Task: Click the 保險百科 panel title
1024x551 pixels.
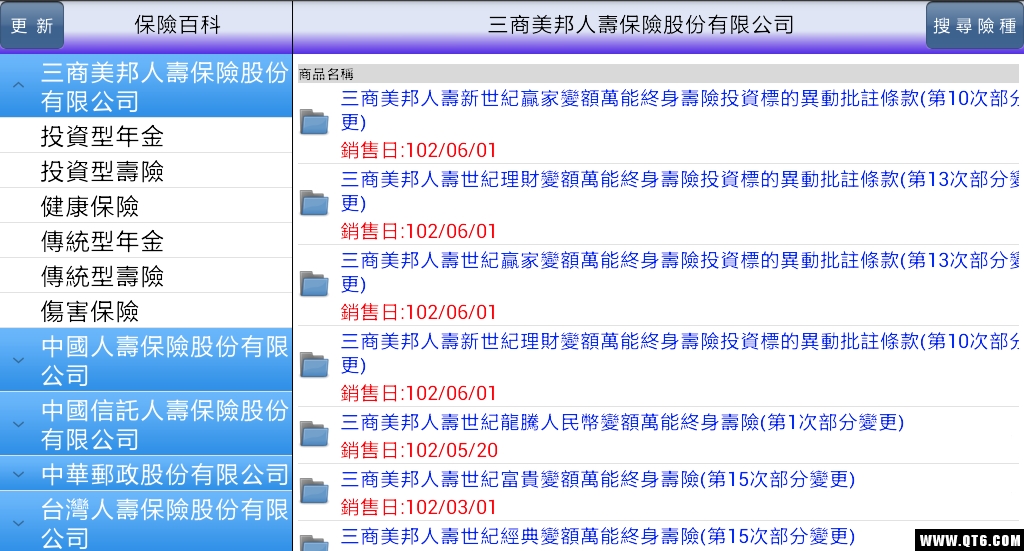Action: click(178, 25)
